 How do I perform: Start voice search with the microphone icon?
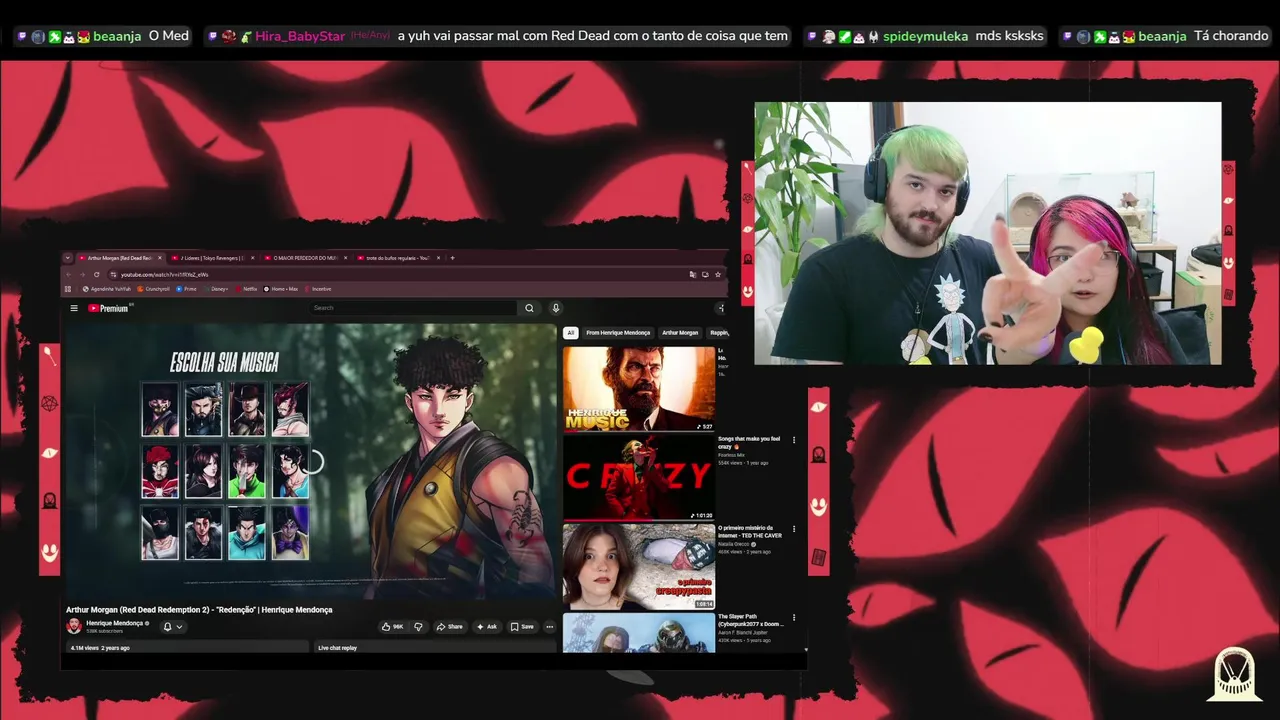[x=556, y=308]
